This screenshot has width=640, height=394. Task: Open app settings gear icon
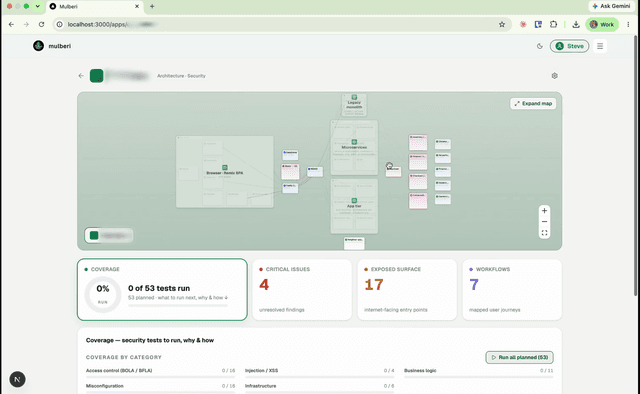(554, 76)
